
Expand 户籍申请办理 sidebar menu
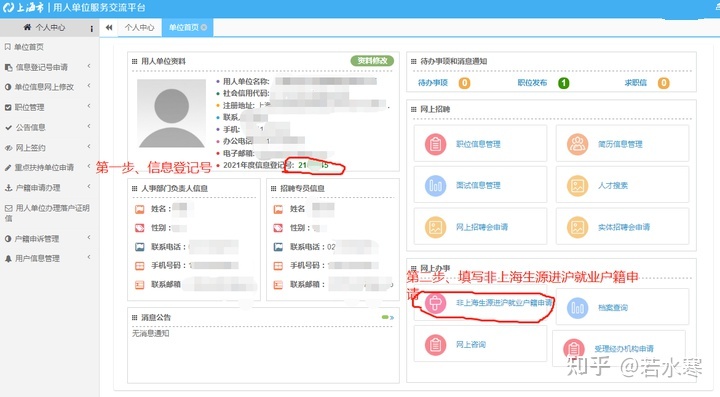coord(47,187)
